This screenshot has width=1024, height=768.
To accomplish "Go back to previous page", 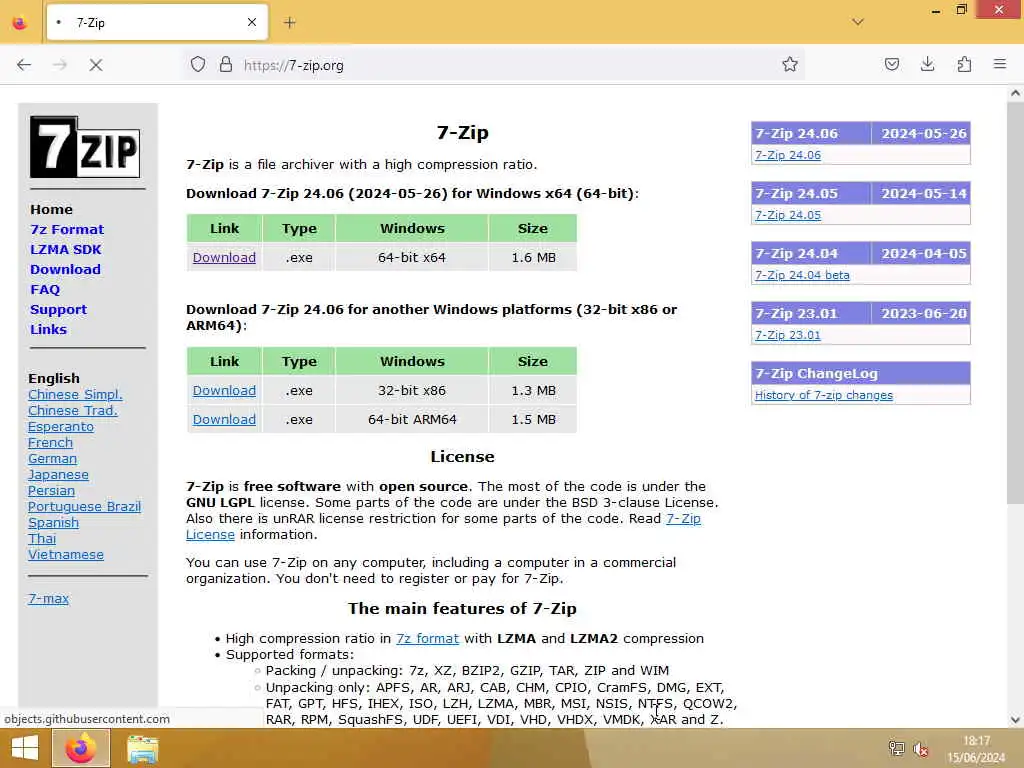I will (24, 65).
